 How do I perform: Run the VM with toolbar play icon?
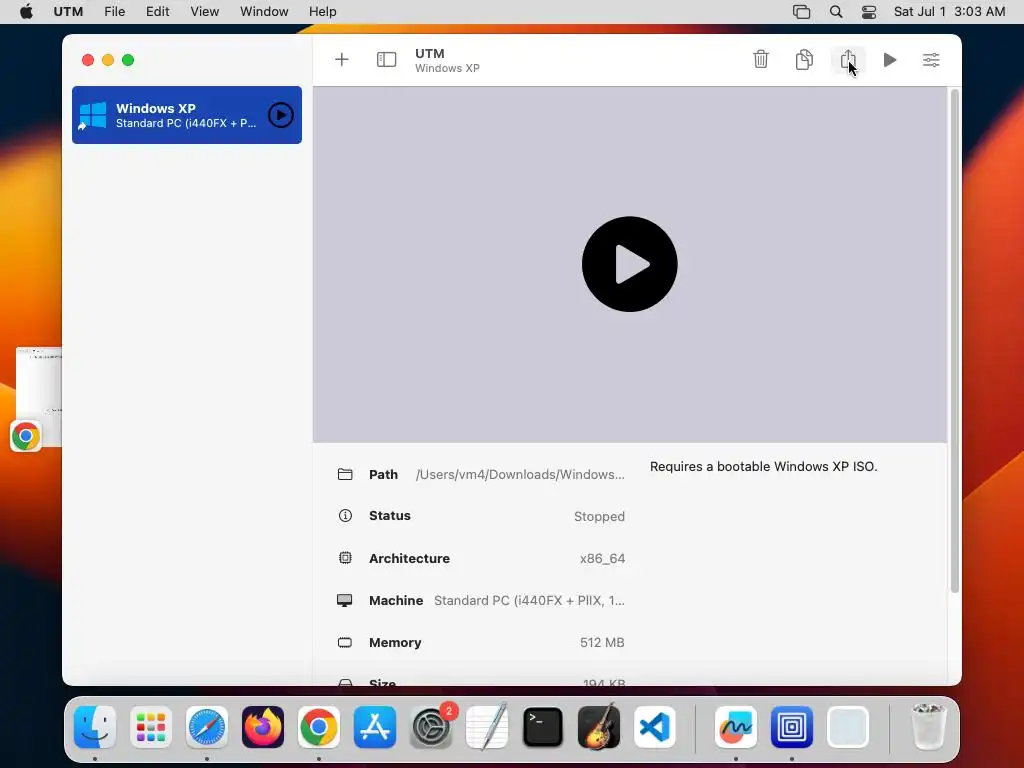click(889, 60)
